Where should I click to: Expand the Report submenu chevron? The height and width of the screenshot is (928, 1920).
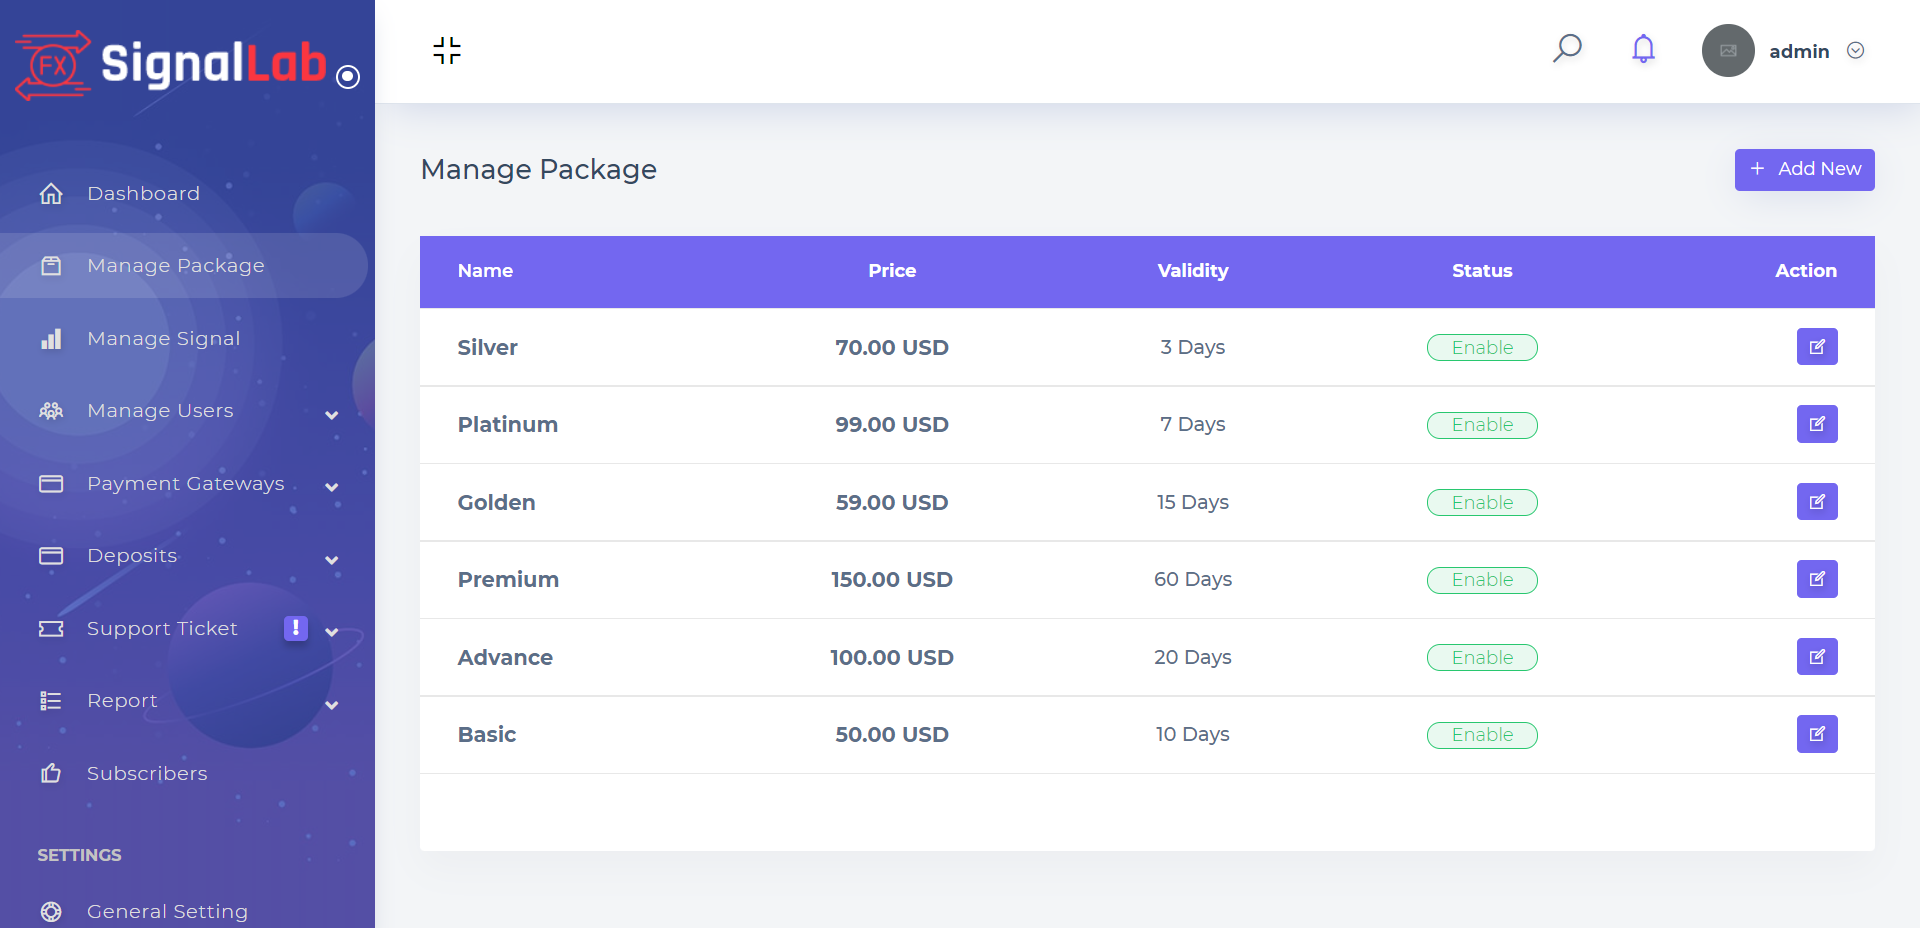[x=331, y=705]
